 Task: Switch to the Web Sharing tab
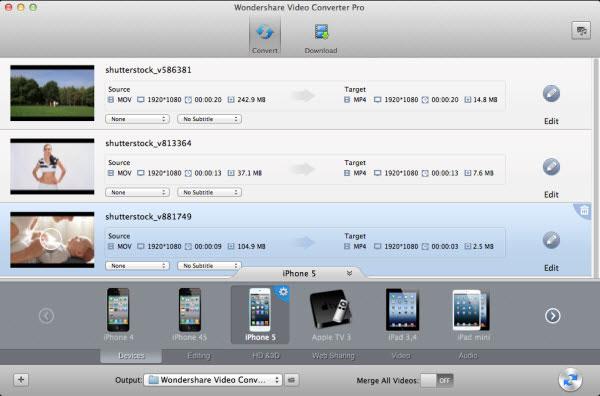click(x=333, y=356)
